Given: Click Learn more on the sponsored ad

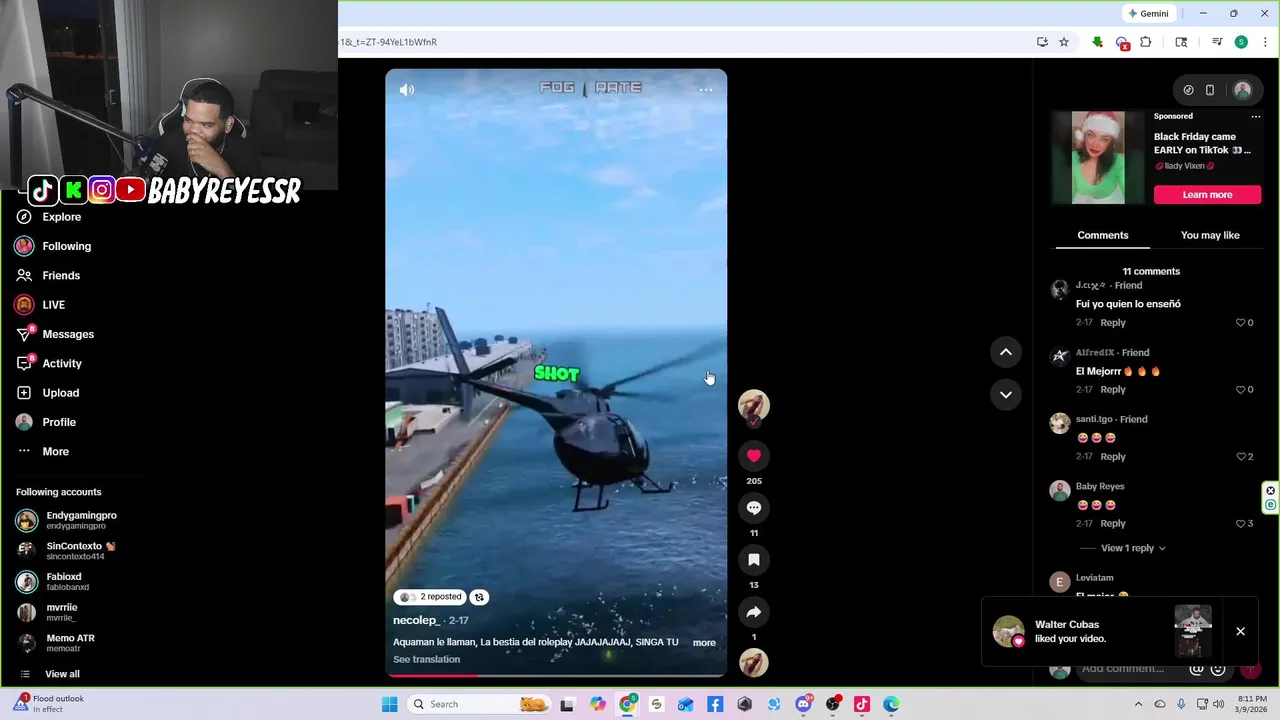Looking at the screenshot, I should 1207,195.
